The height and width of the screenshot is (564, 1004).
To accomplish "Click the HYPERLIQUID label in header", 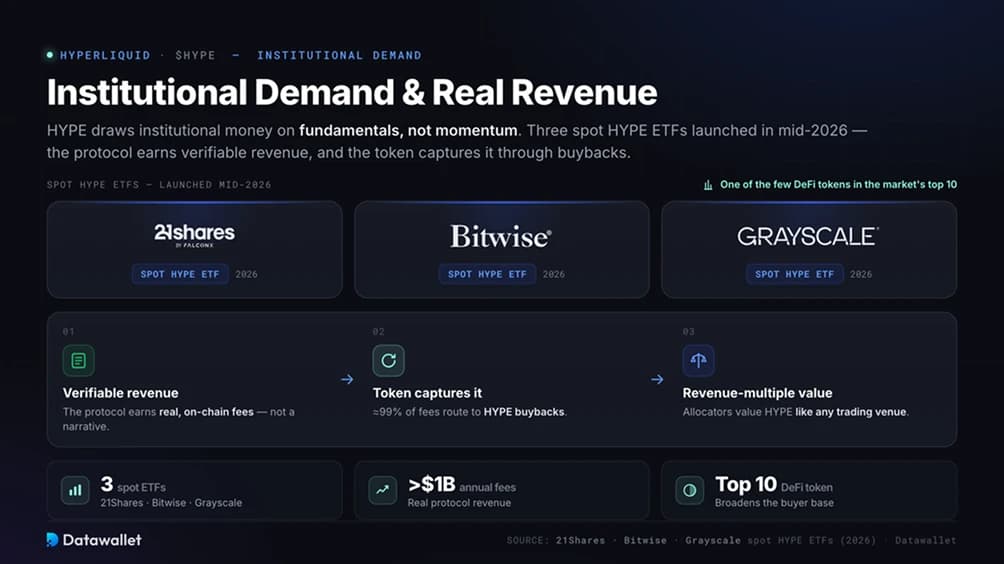I will coord(105,55).
